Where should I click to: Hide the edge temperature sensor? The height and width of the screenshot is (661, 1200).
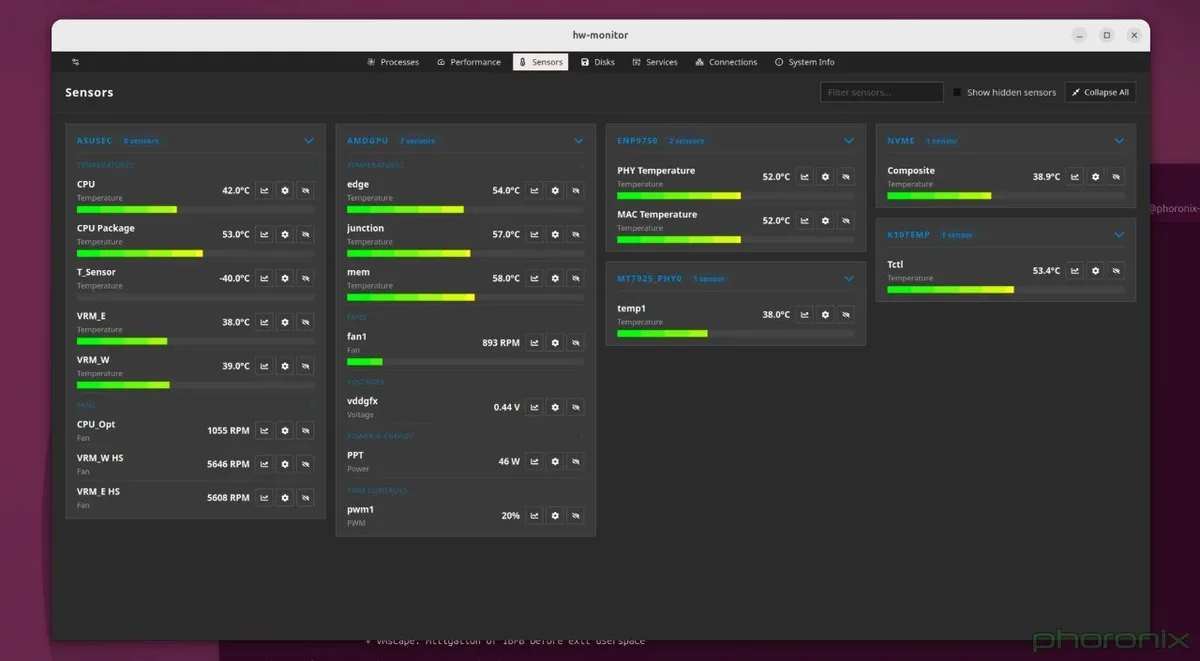tap(576, 190)
